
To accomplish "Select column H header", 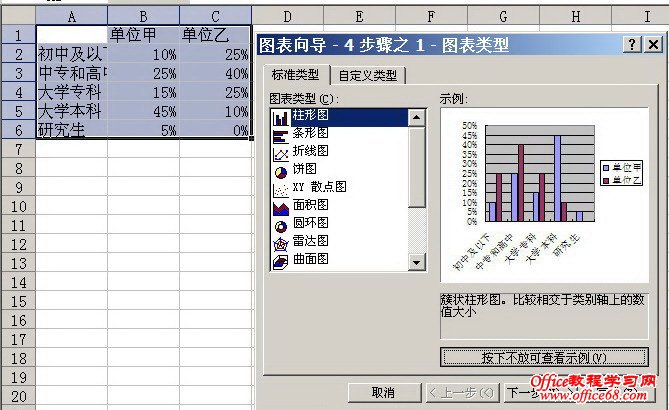I will click(576, 16).
